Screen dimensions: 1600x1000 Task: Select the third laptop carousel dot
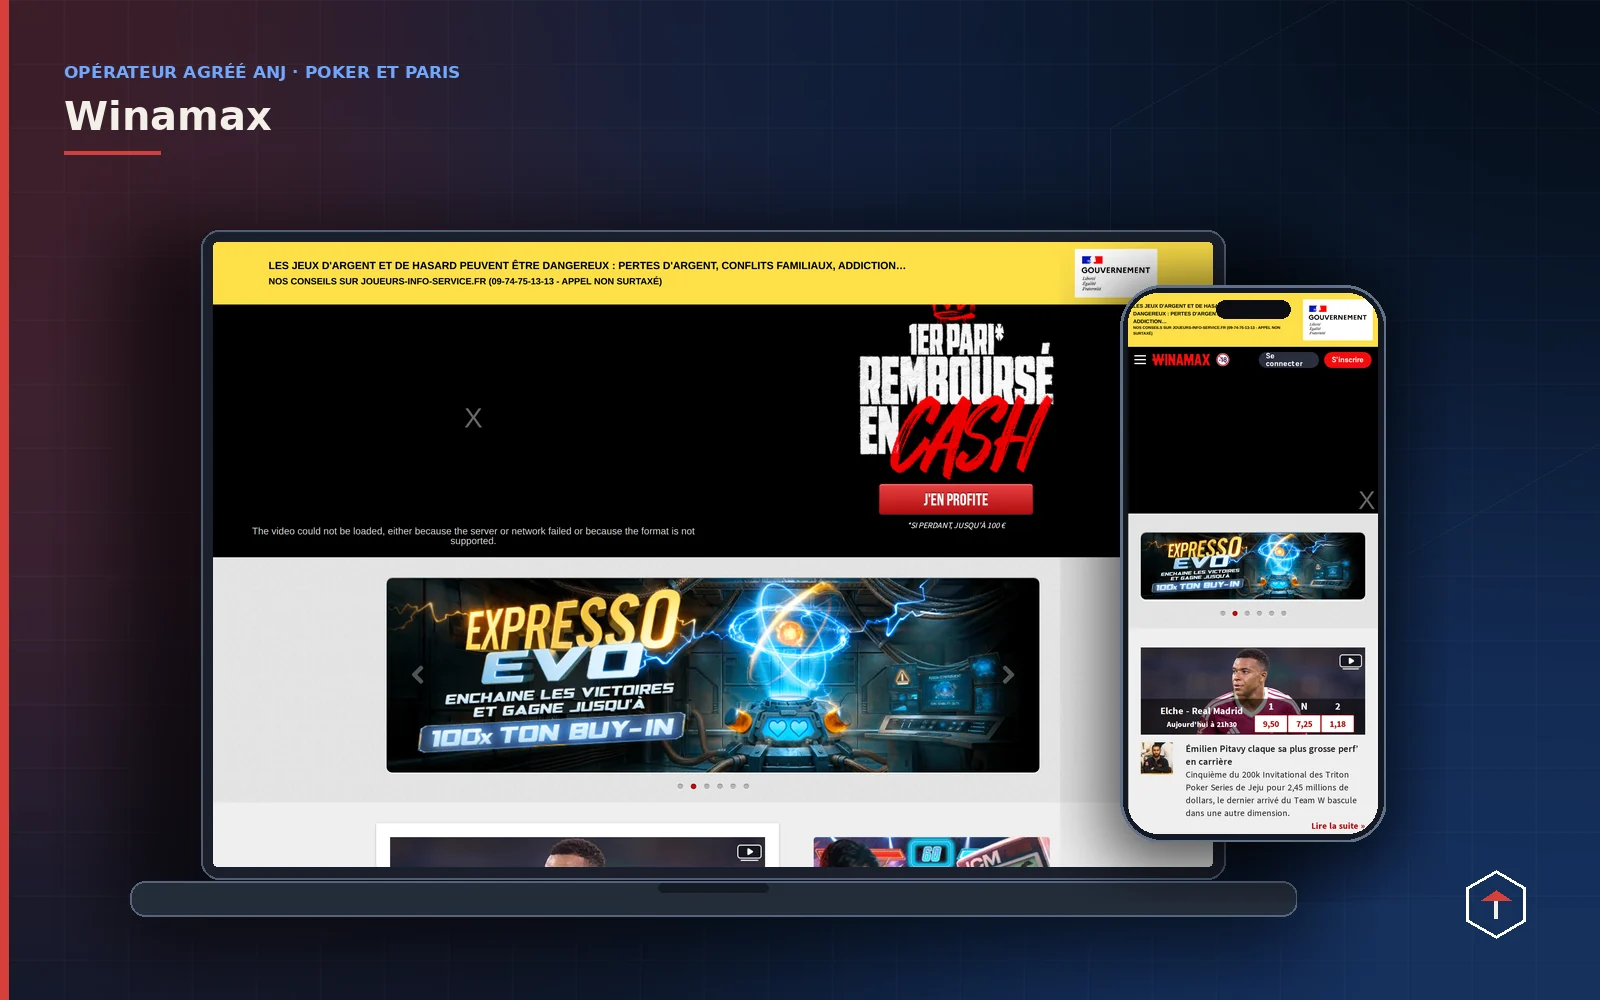[x=706, y=786]
